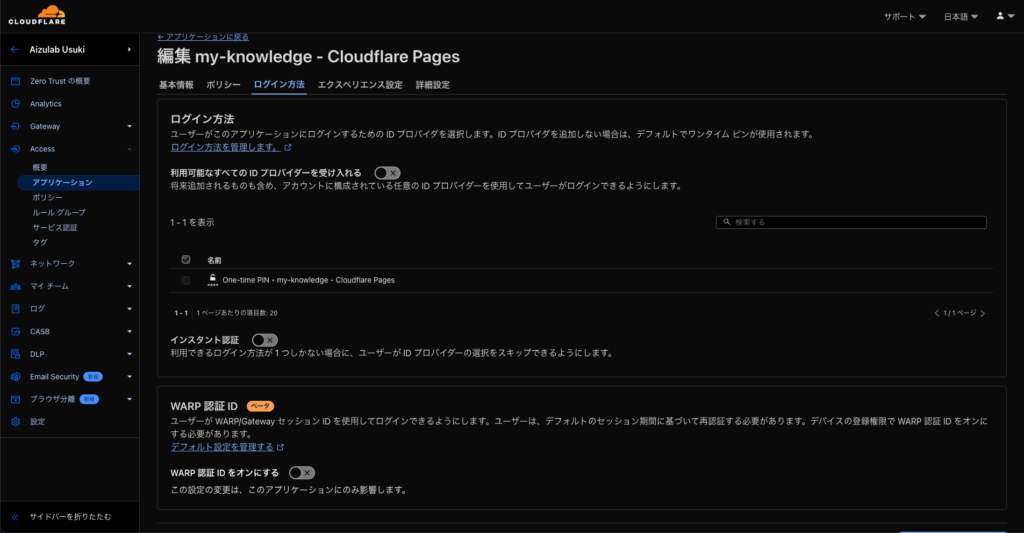
Task: Click the back arrow next to Aizulab Usuki
Action: 15,50
